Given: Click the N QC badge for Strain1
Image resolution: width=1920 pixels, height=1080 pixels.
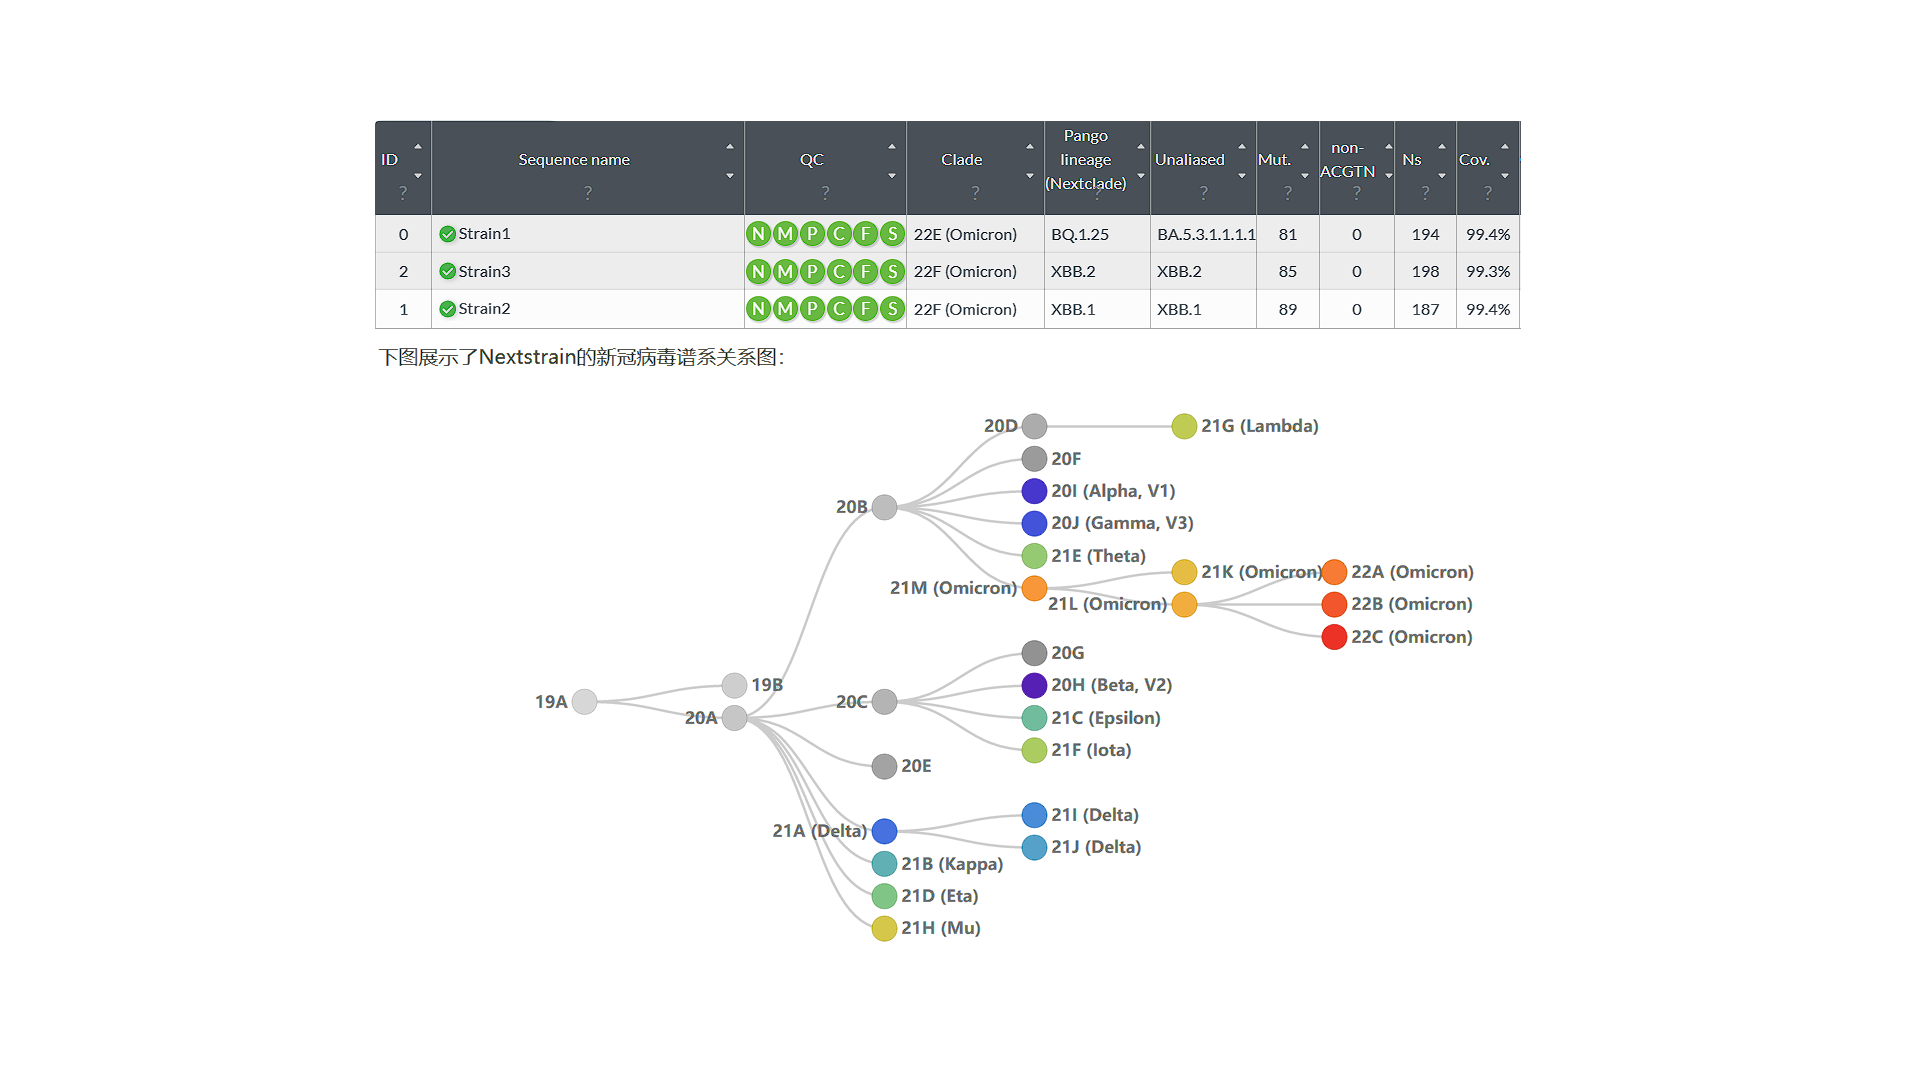Looking at the screenshot, I should [x=758, y=234].
